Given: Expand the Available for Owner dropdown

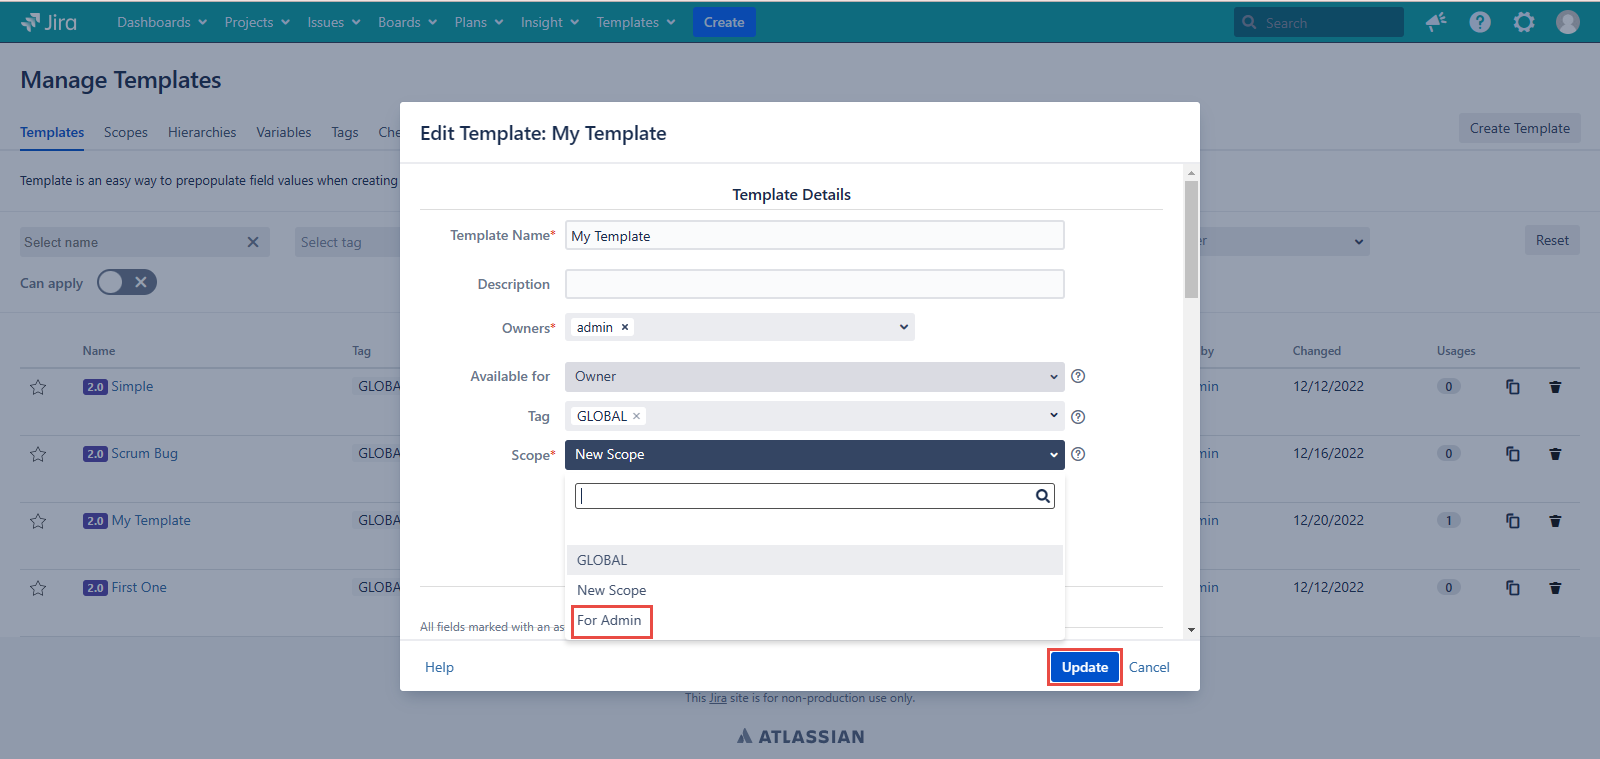Looking at the screenshot, I should coord(814,377).
